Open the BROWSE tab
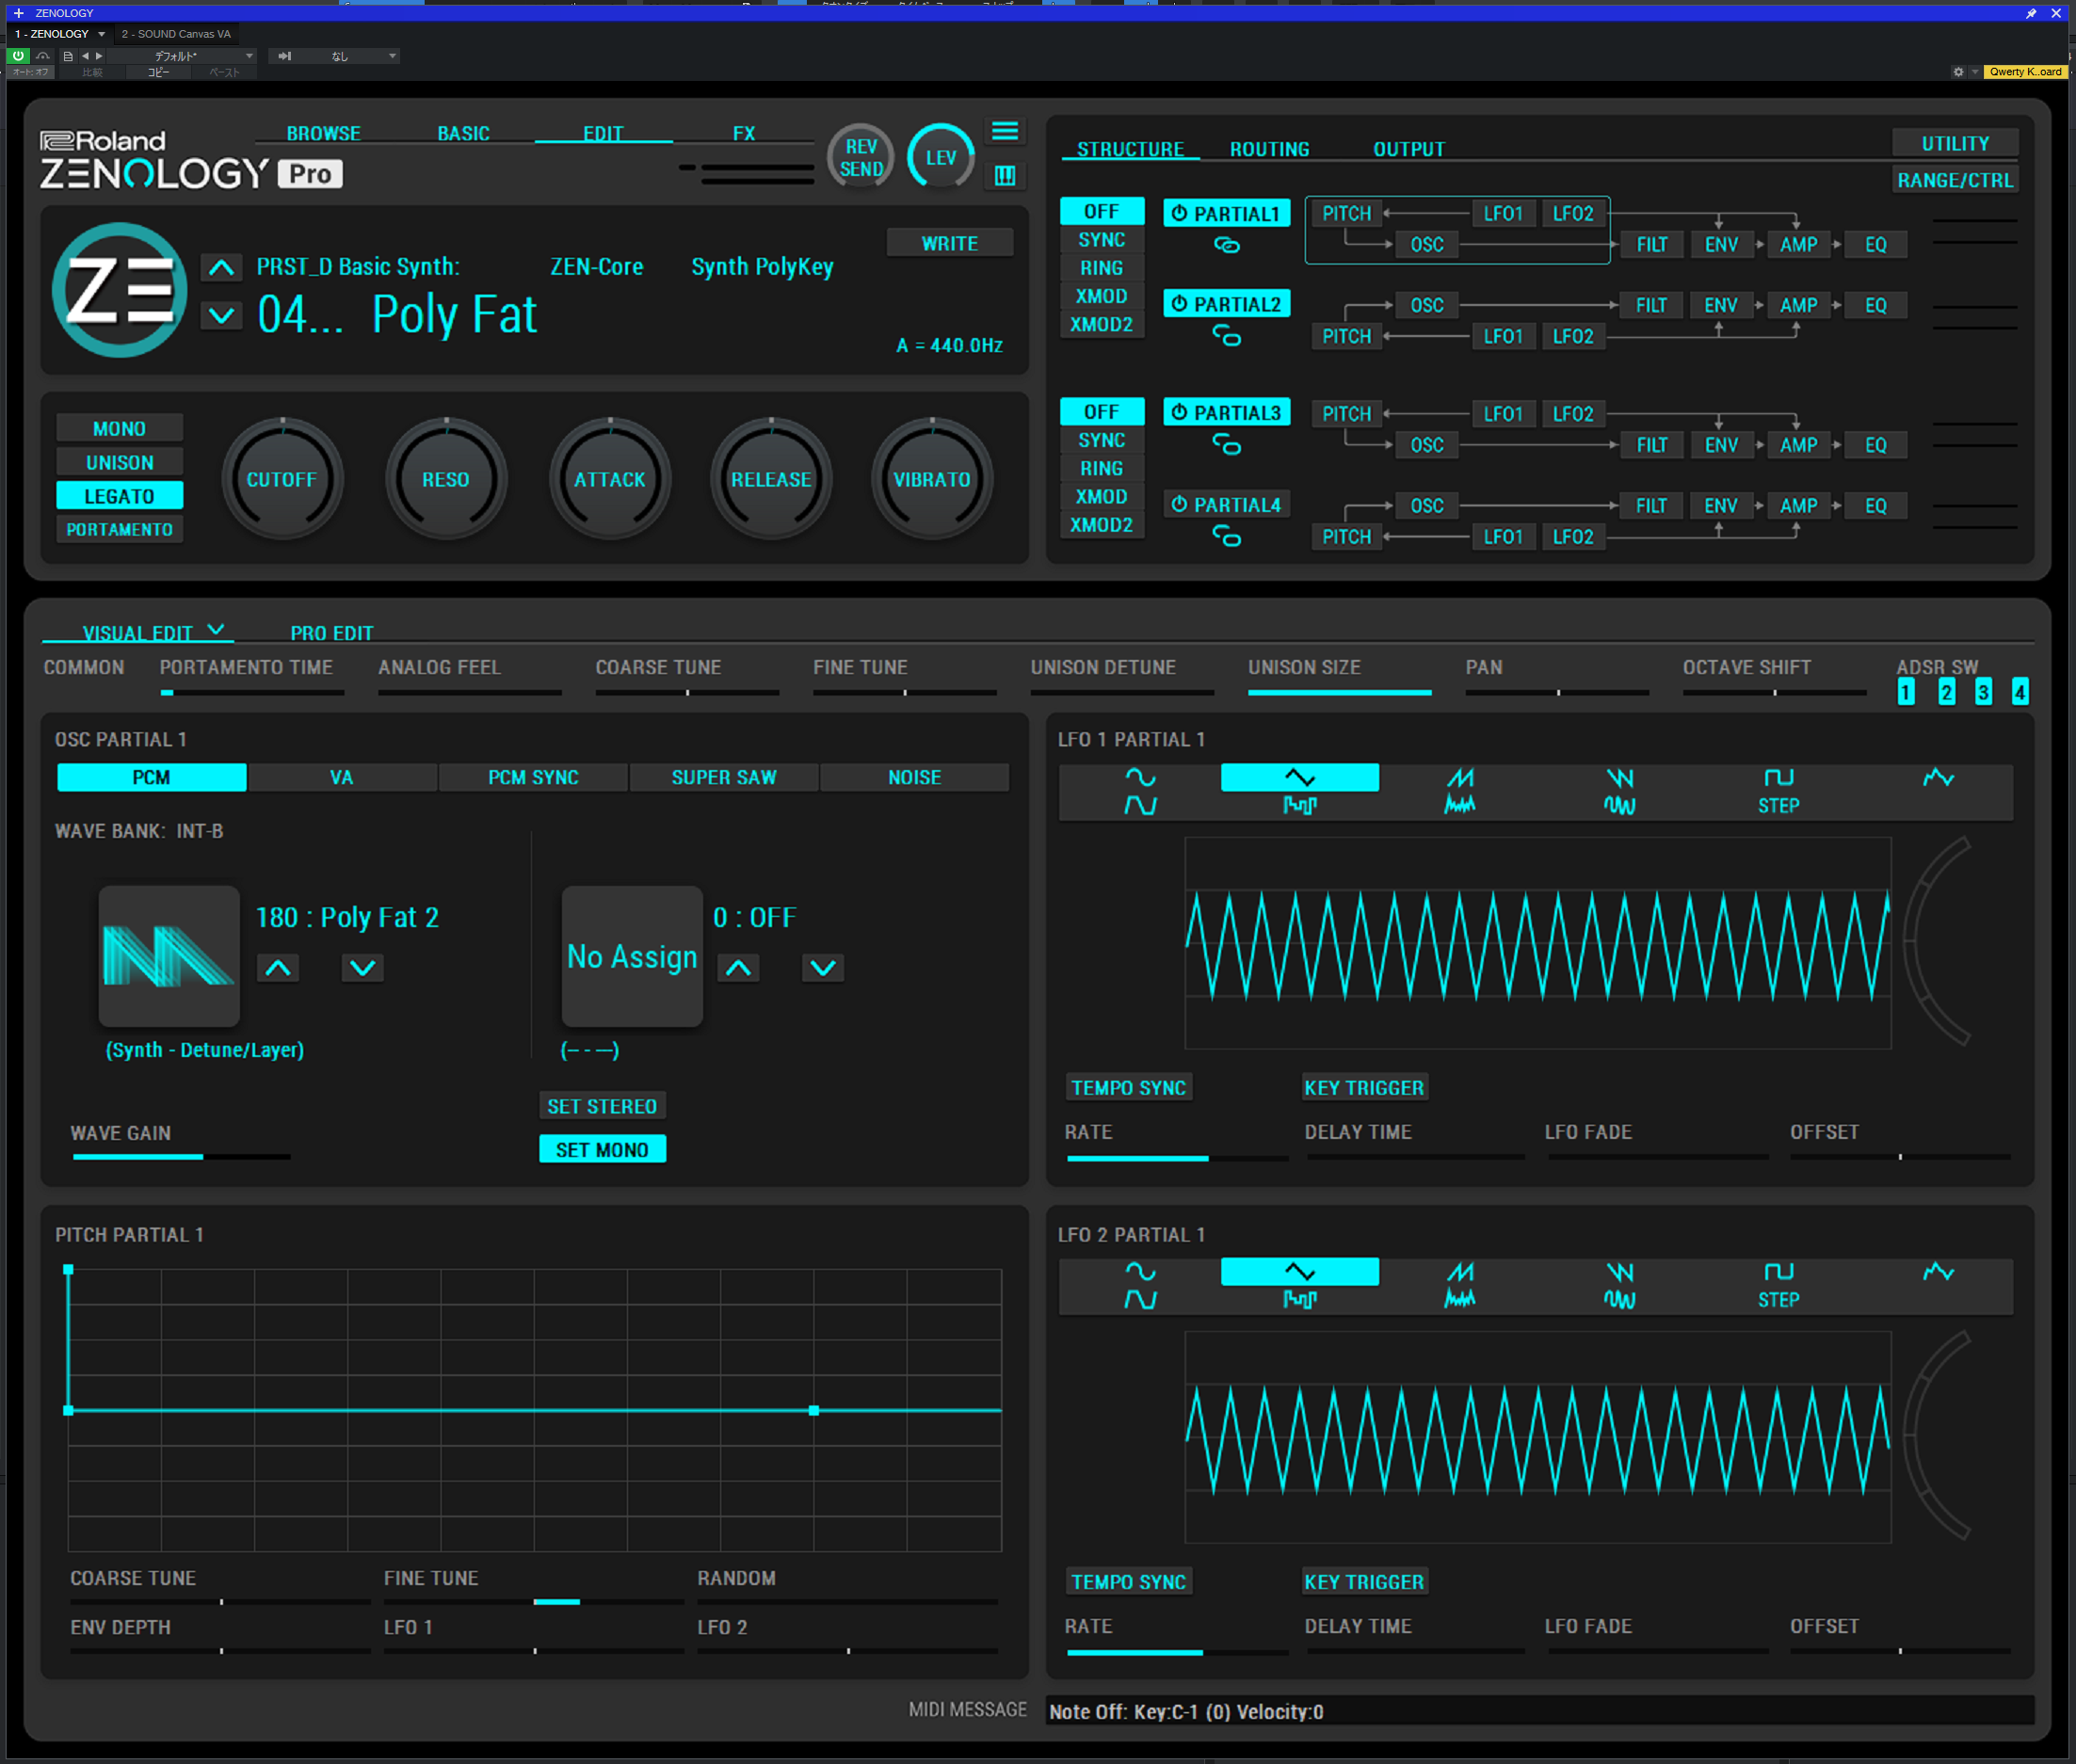 (323, 133)
